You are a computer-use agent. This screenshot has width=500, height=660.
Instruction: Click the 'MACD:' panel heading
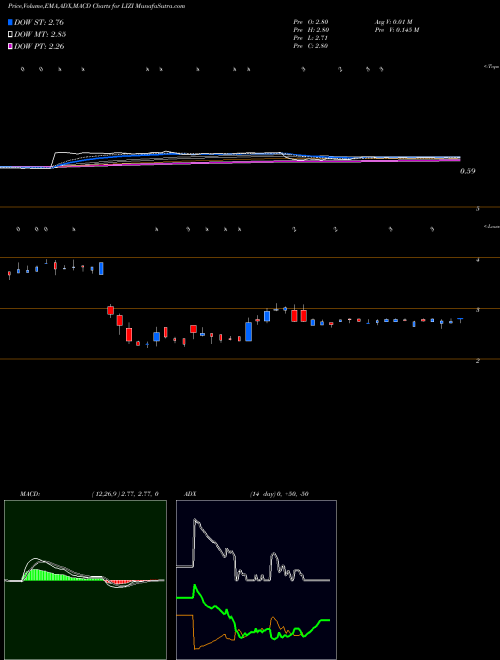tap(30, 494)
